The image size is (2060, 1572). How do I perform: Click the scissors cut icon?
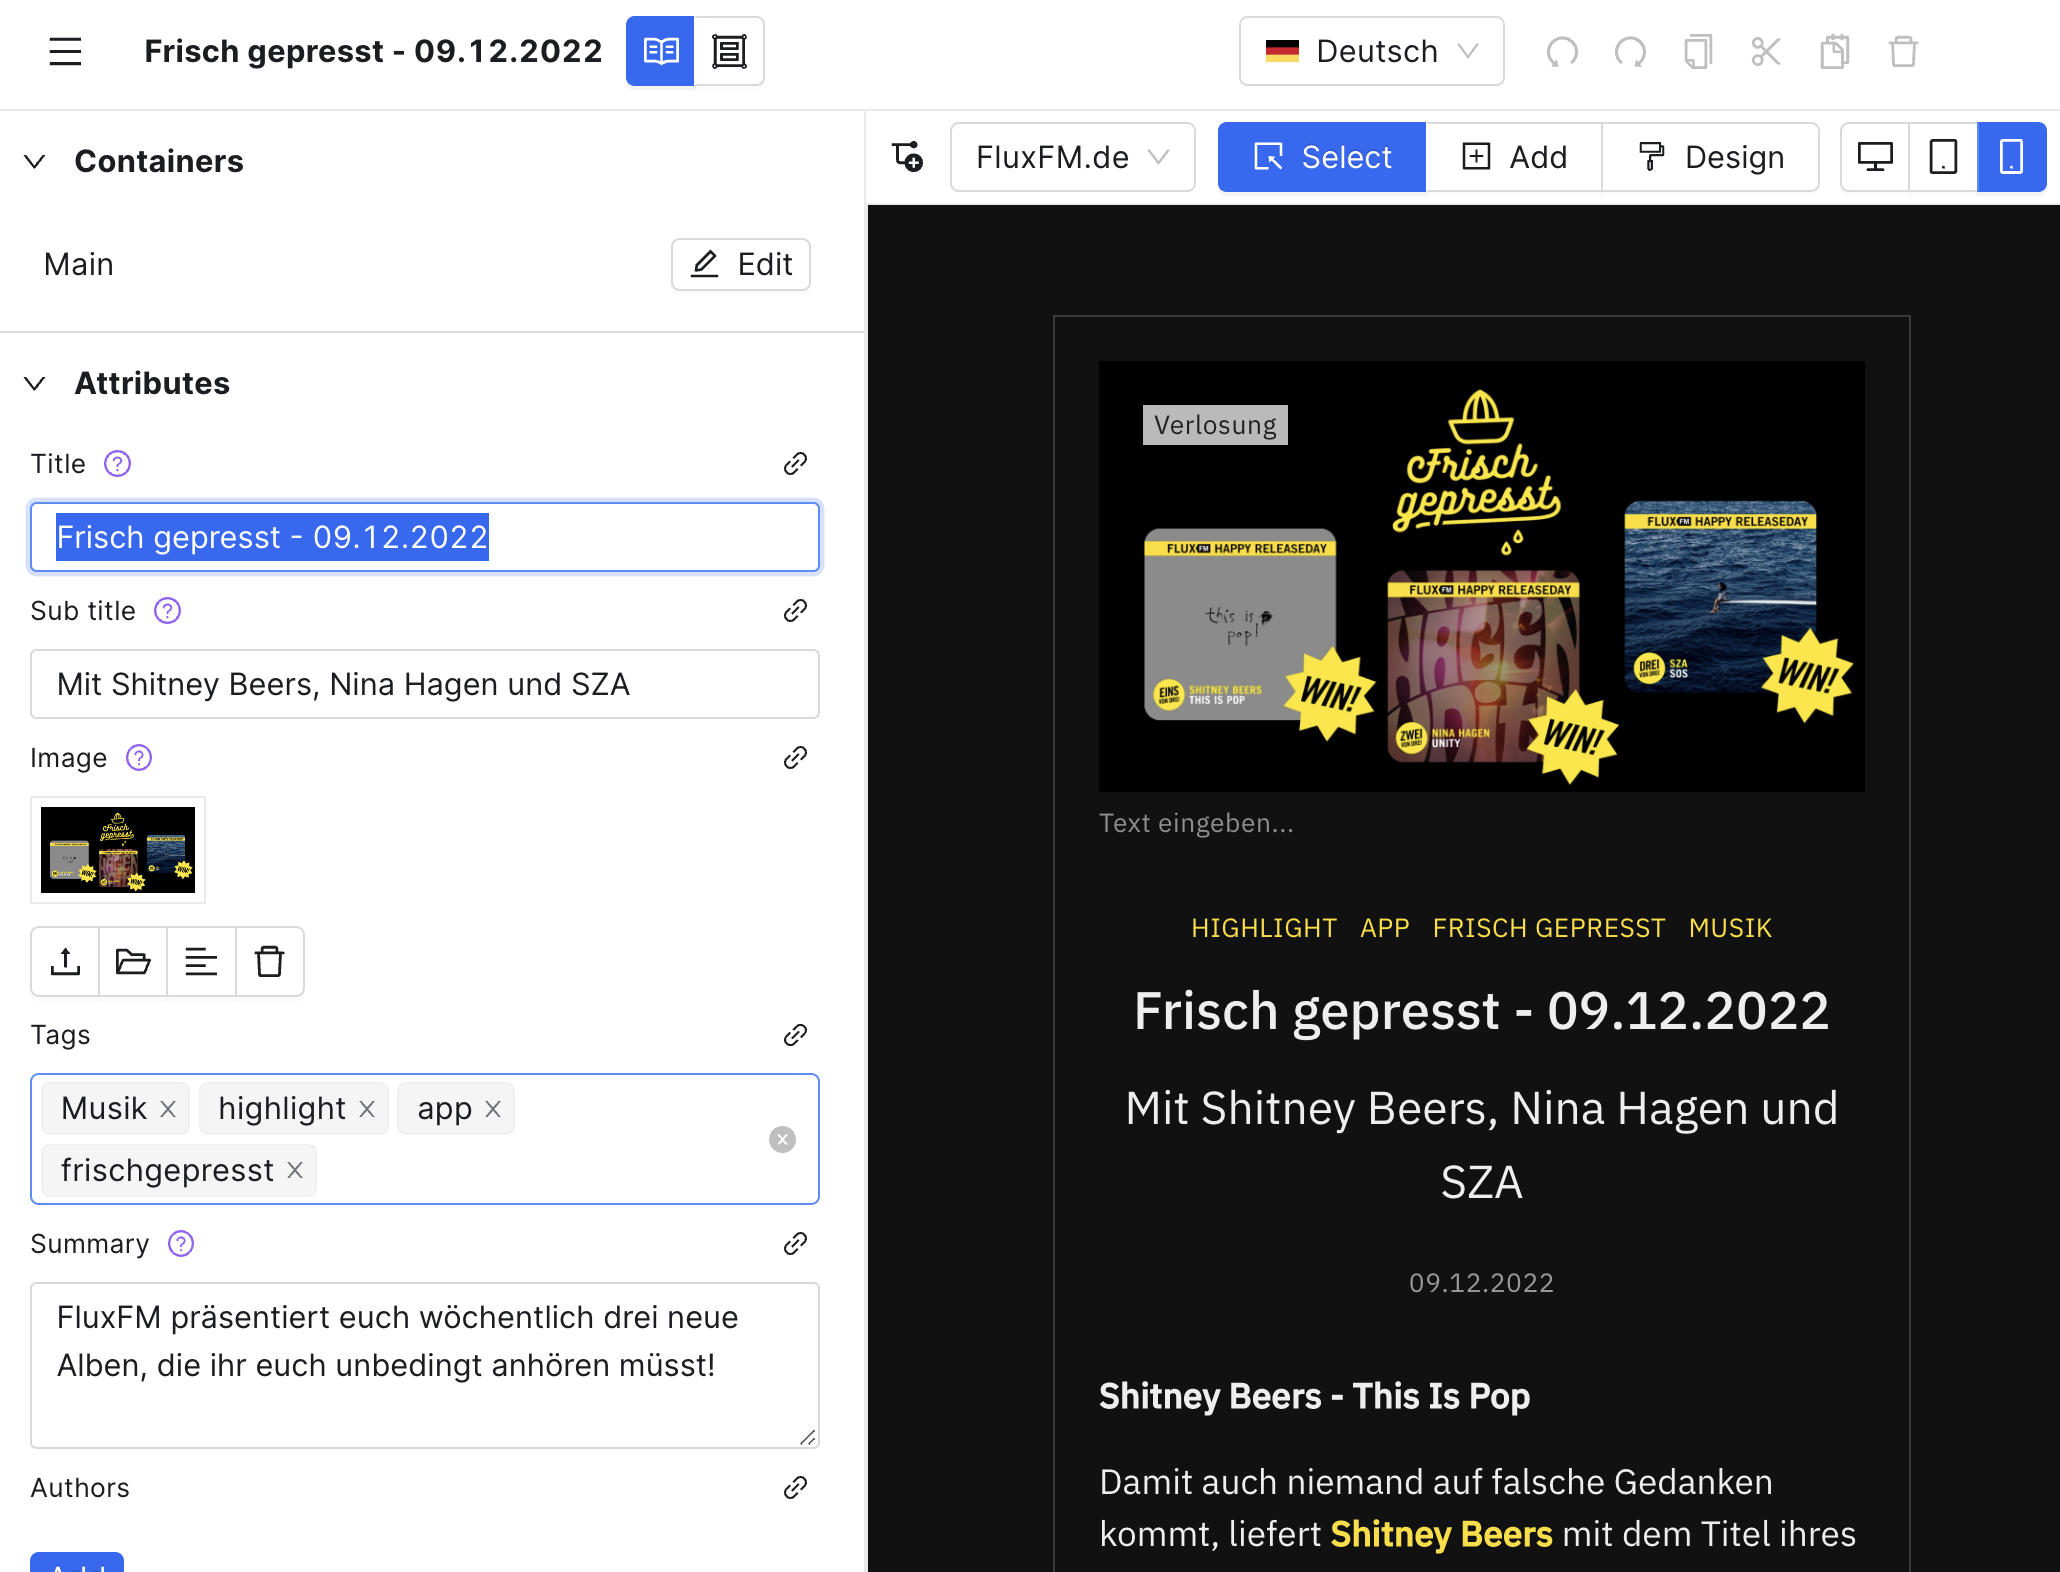pyautogui.click(x=1766, y=51)
